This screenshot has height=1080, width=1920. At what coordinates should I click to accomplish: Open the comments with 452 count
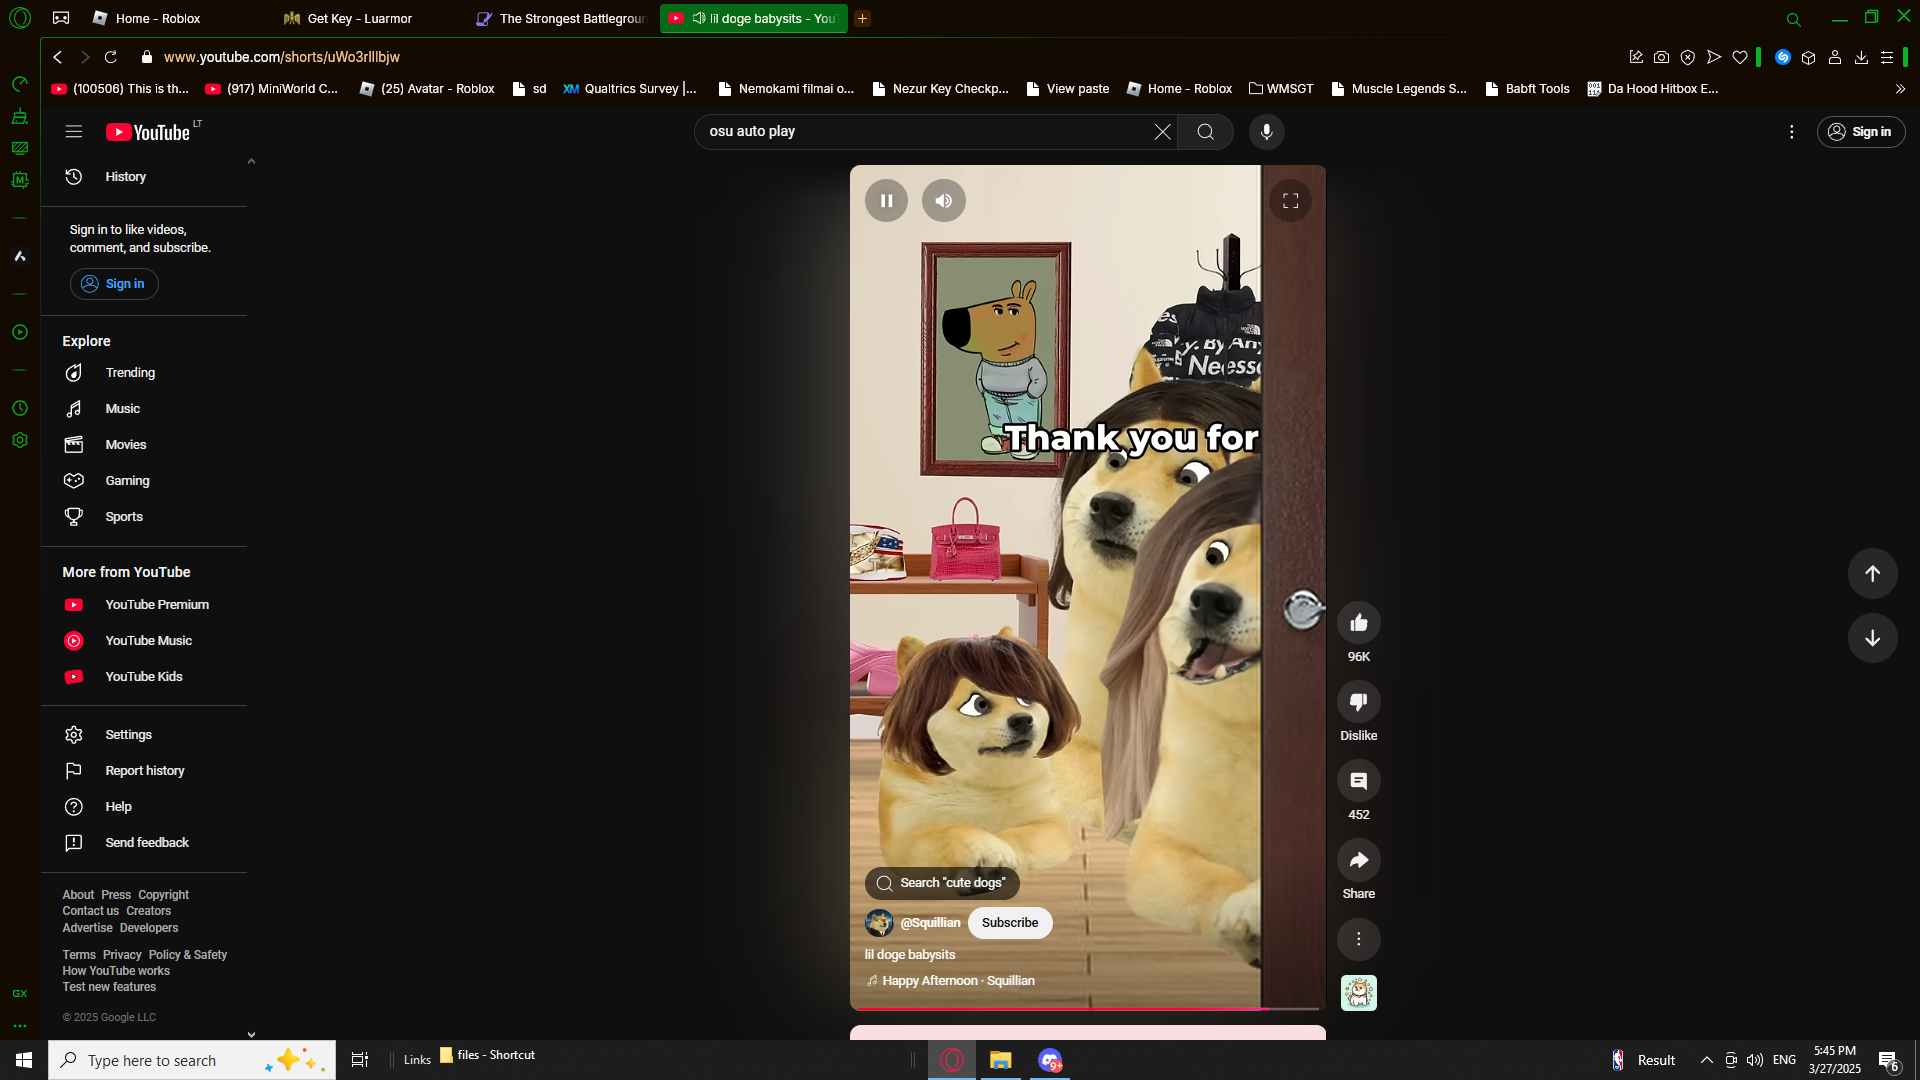pos(1358,781)
